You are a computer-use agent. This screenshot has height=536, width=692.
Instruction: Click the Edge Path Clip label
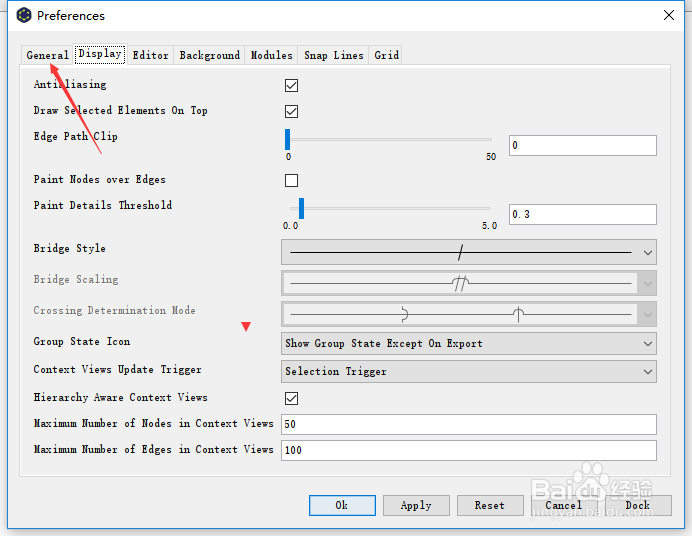(x=75, y=136)
